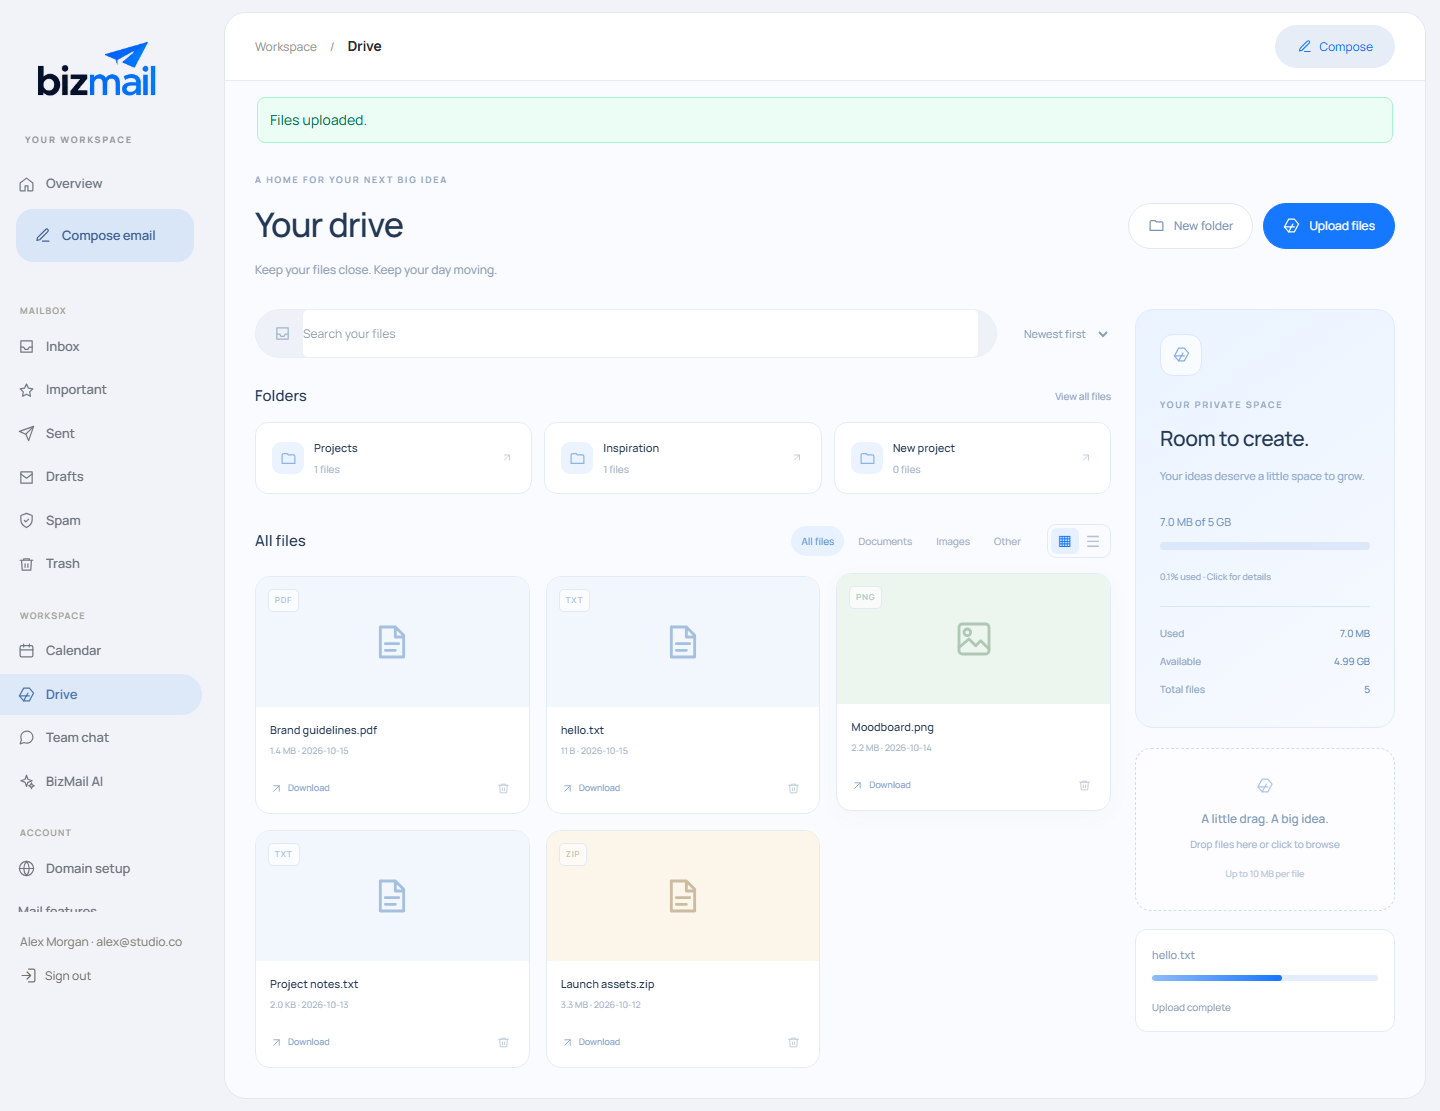Click the Moodboard.png image preview icon
This screenshot has height=1111, width=1440.
974,639
